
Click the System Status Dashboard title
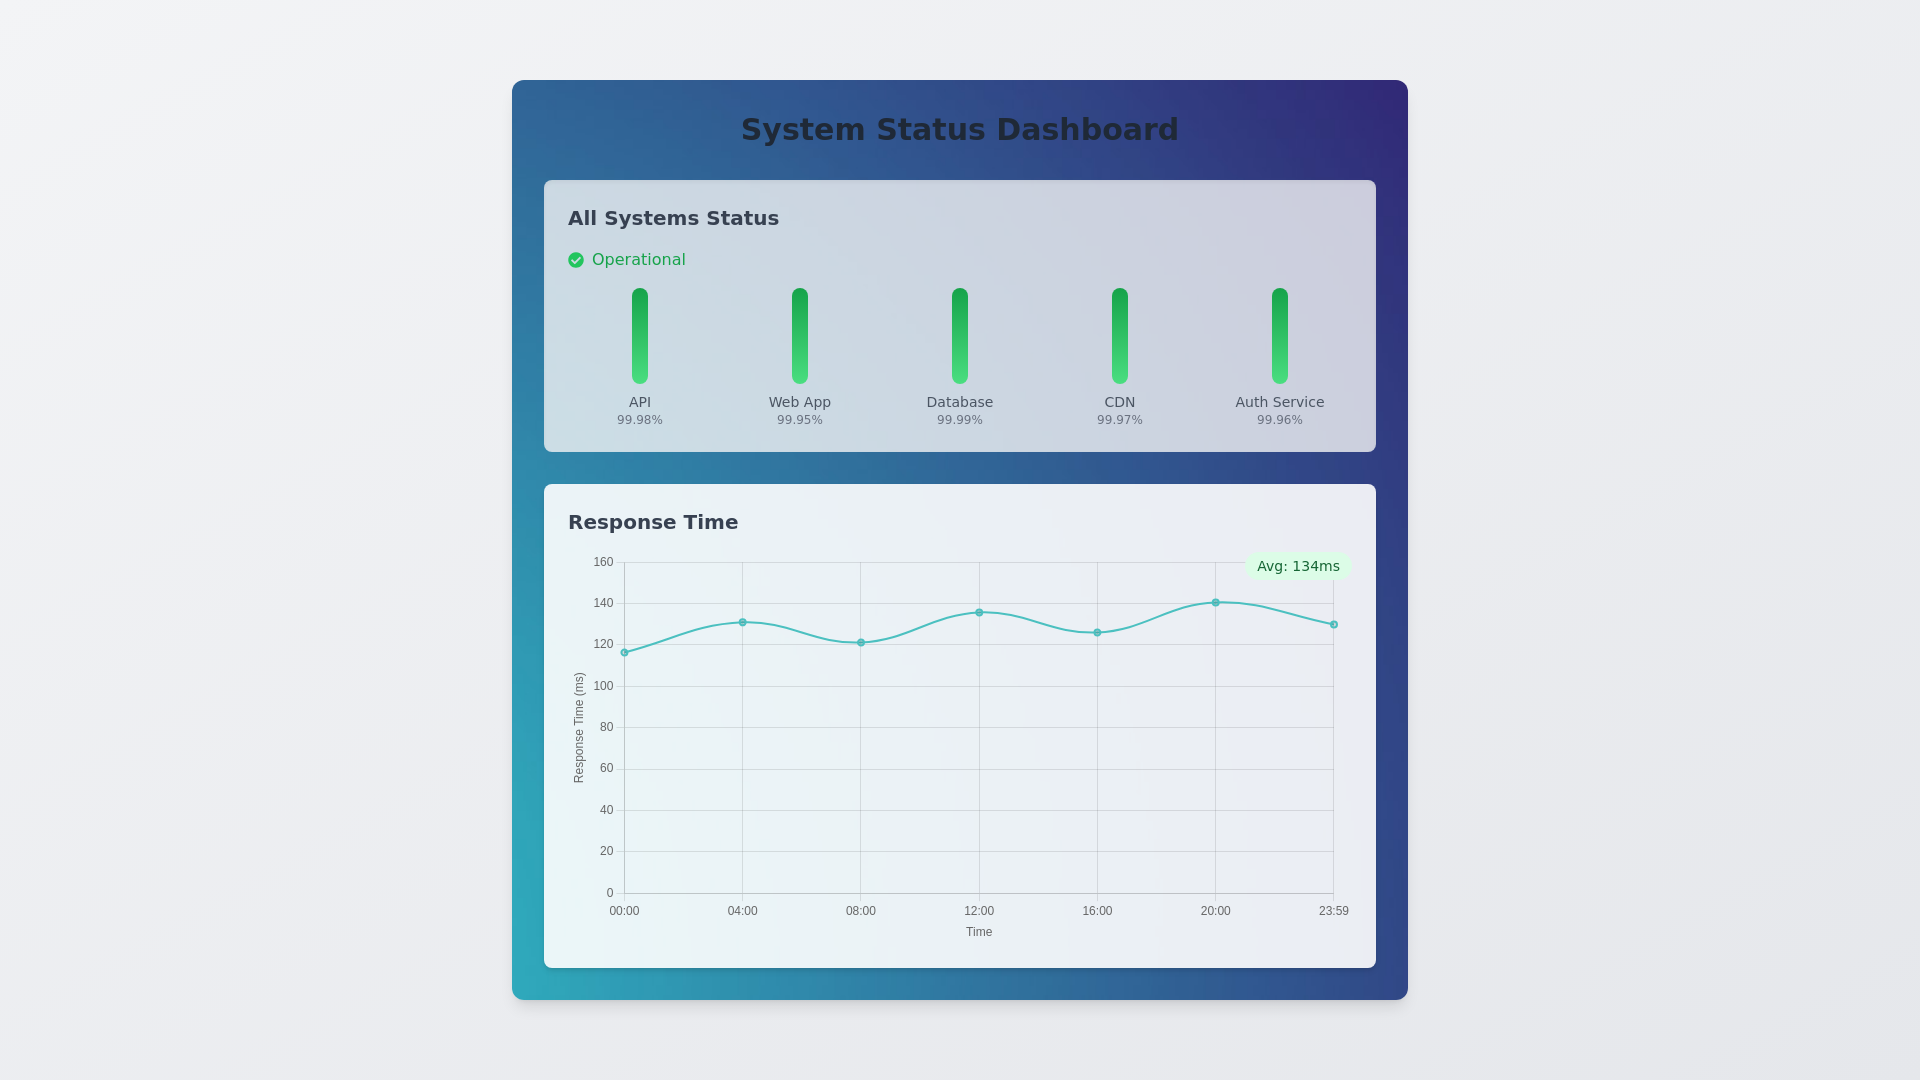pyautogui.click(x=960, y=129)
